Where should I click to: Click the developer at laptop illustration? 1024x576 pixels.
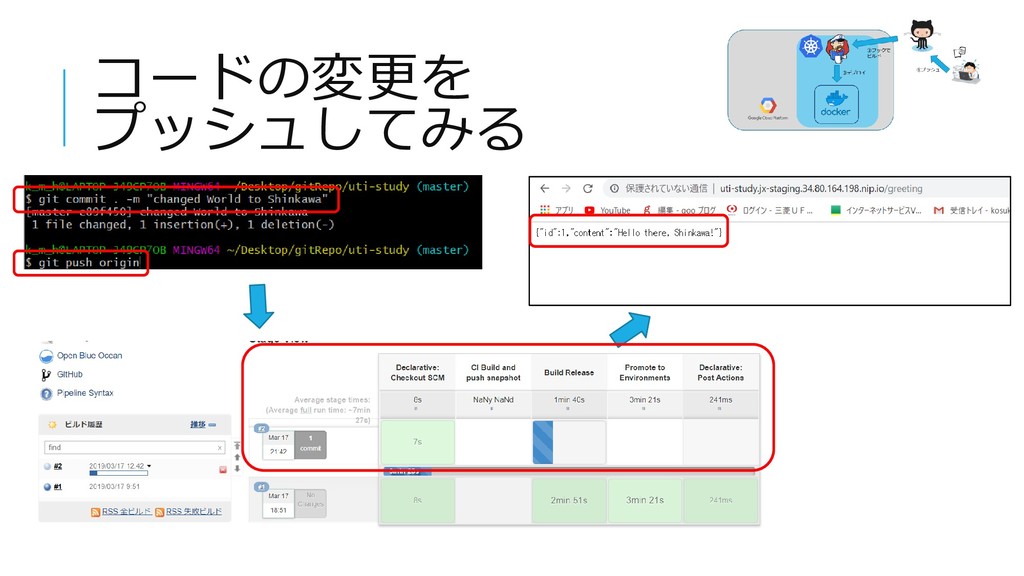point(966,71)
